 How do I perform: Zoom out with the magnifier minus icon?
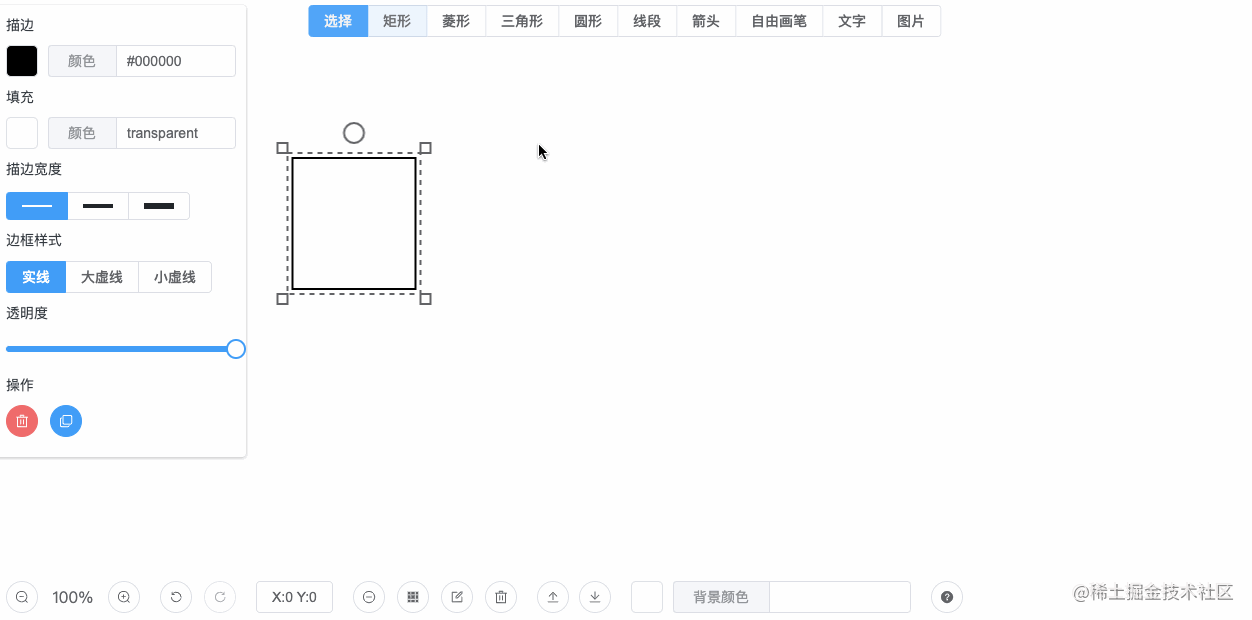[x=22, y=597]
